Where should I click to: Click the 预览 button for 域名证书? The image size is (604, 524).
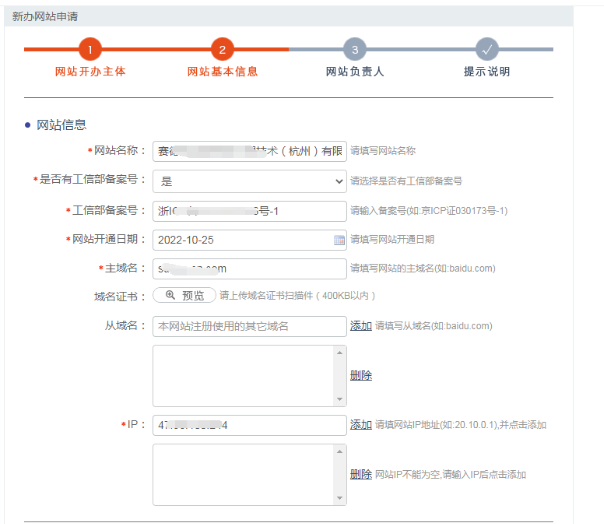click(x=185, y=296)
